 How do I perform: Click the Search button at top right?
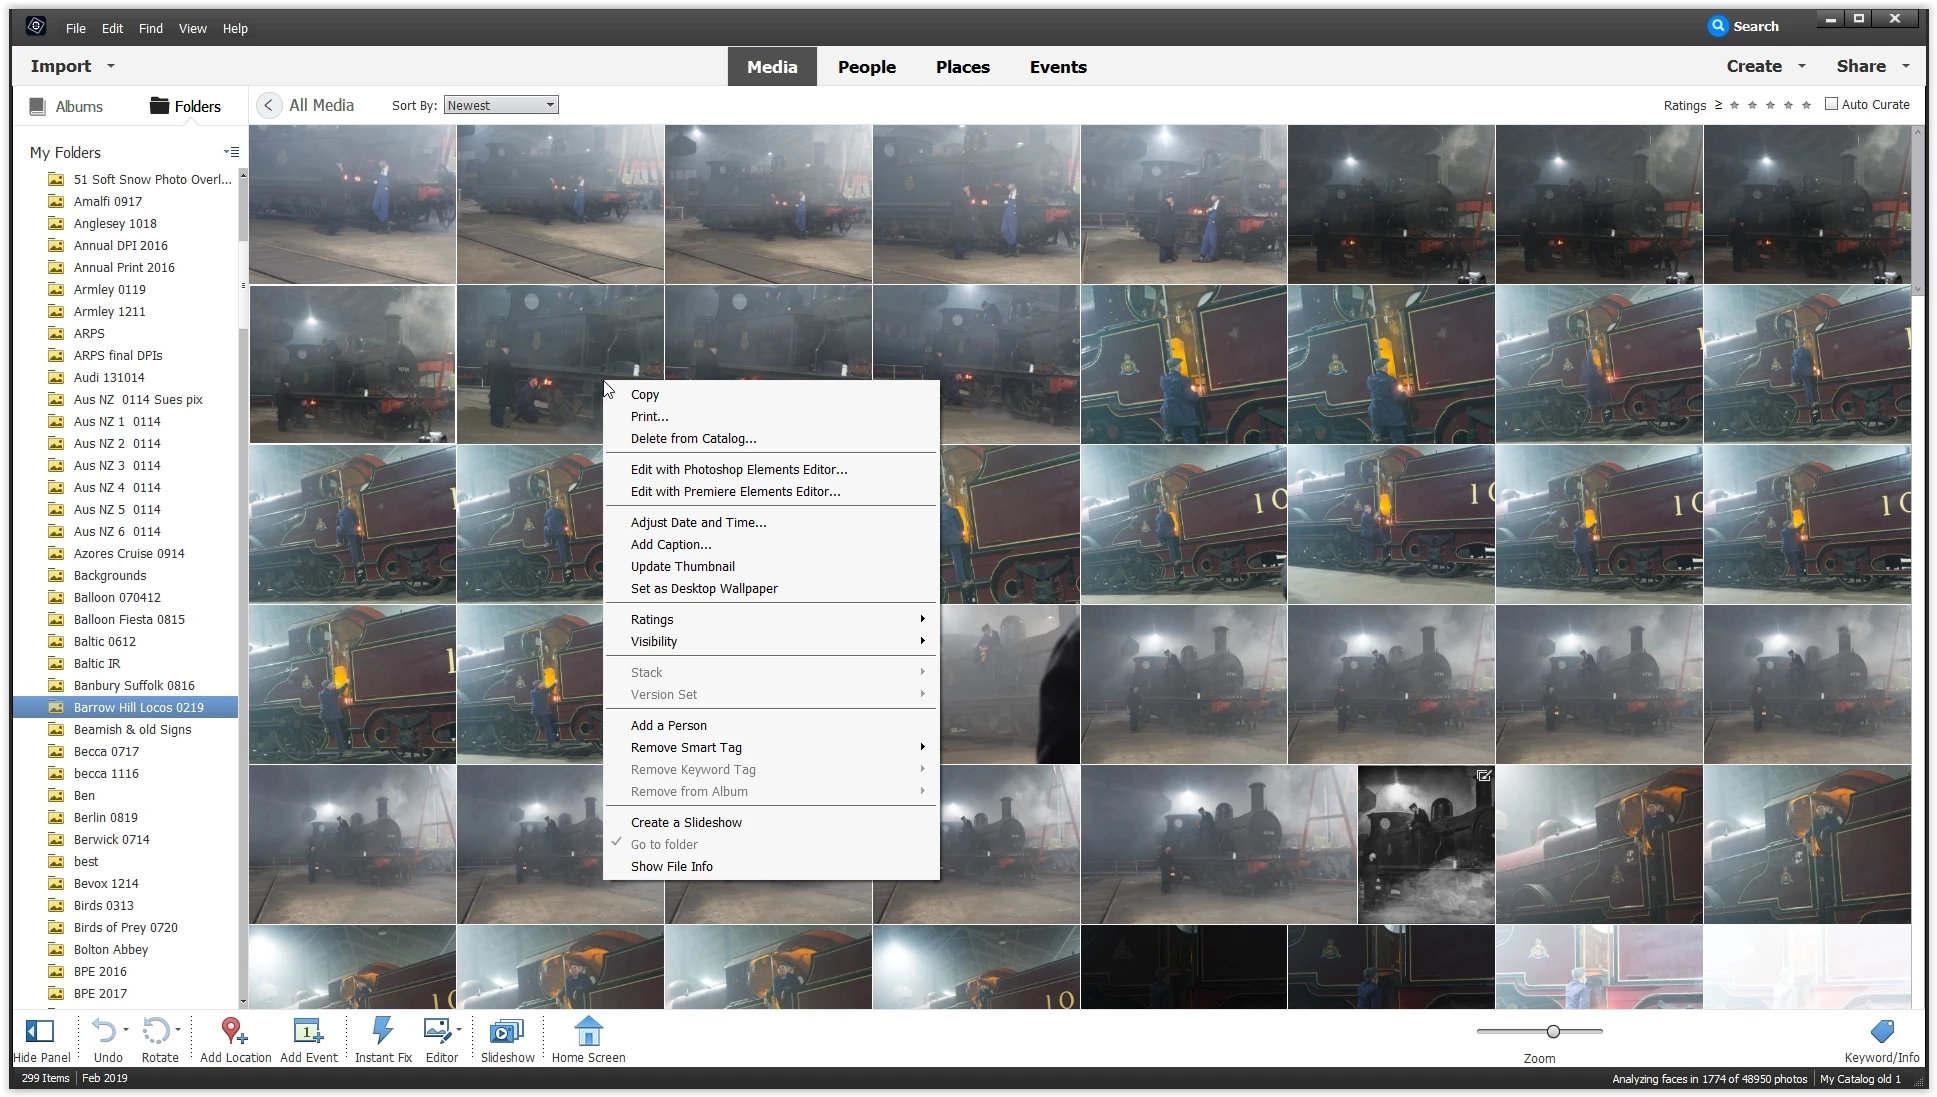1743,27
